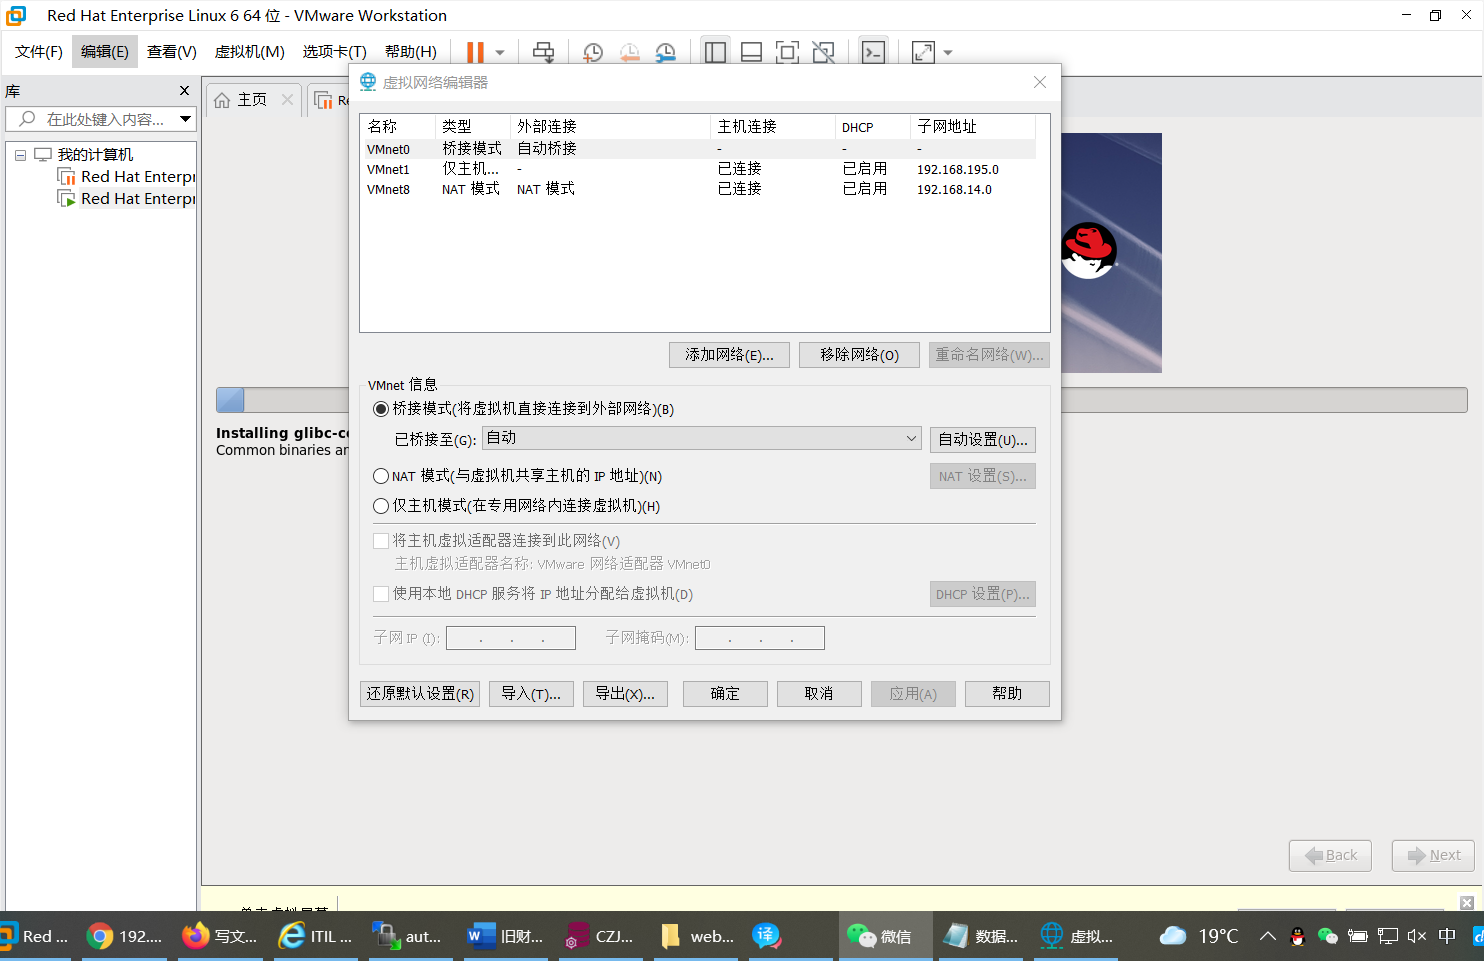Toggle the thumbnail bar view icon
This screenshot has height=961, width=1484.
click(x=751, y=52)
